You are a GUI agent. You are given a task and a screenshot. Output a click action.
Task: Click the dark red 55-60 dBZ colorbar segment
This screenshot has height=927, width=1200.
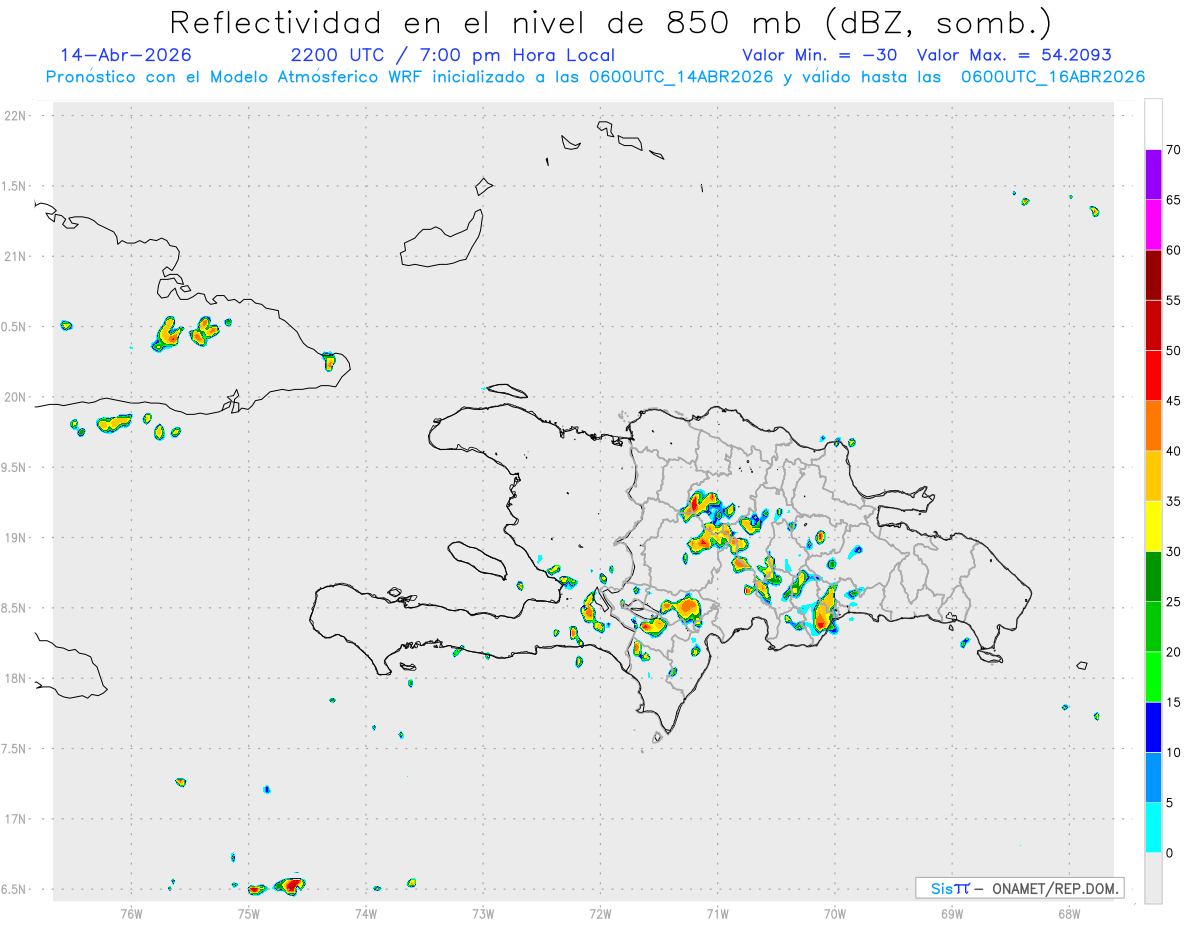[x=1153, y=275]
